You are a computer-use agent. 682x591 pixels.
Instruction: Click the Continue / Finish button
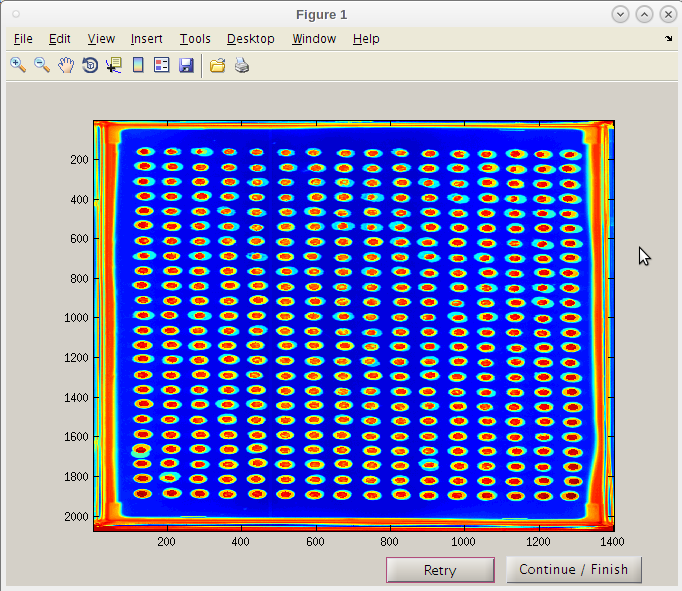[x=574, y=570]
